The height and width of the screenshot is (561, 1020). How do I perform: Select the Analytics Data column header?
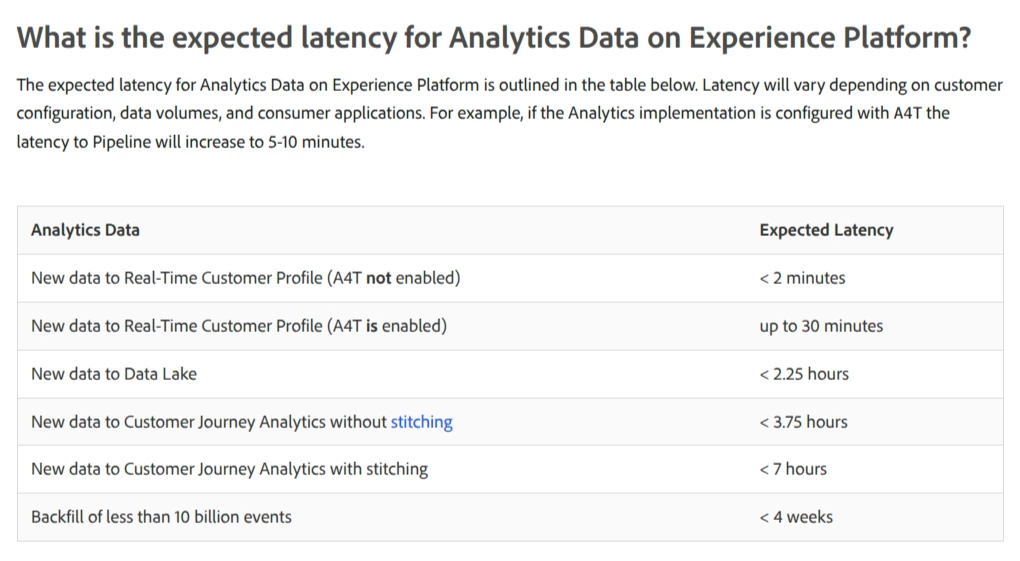pos(85,230)
